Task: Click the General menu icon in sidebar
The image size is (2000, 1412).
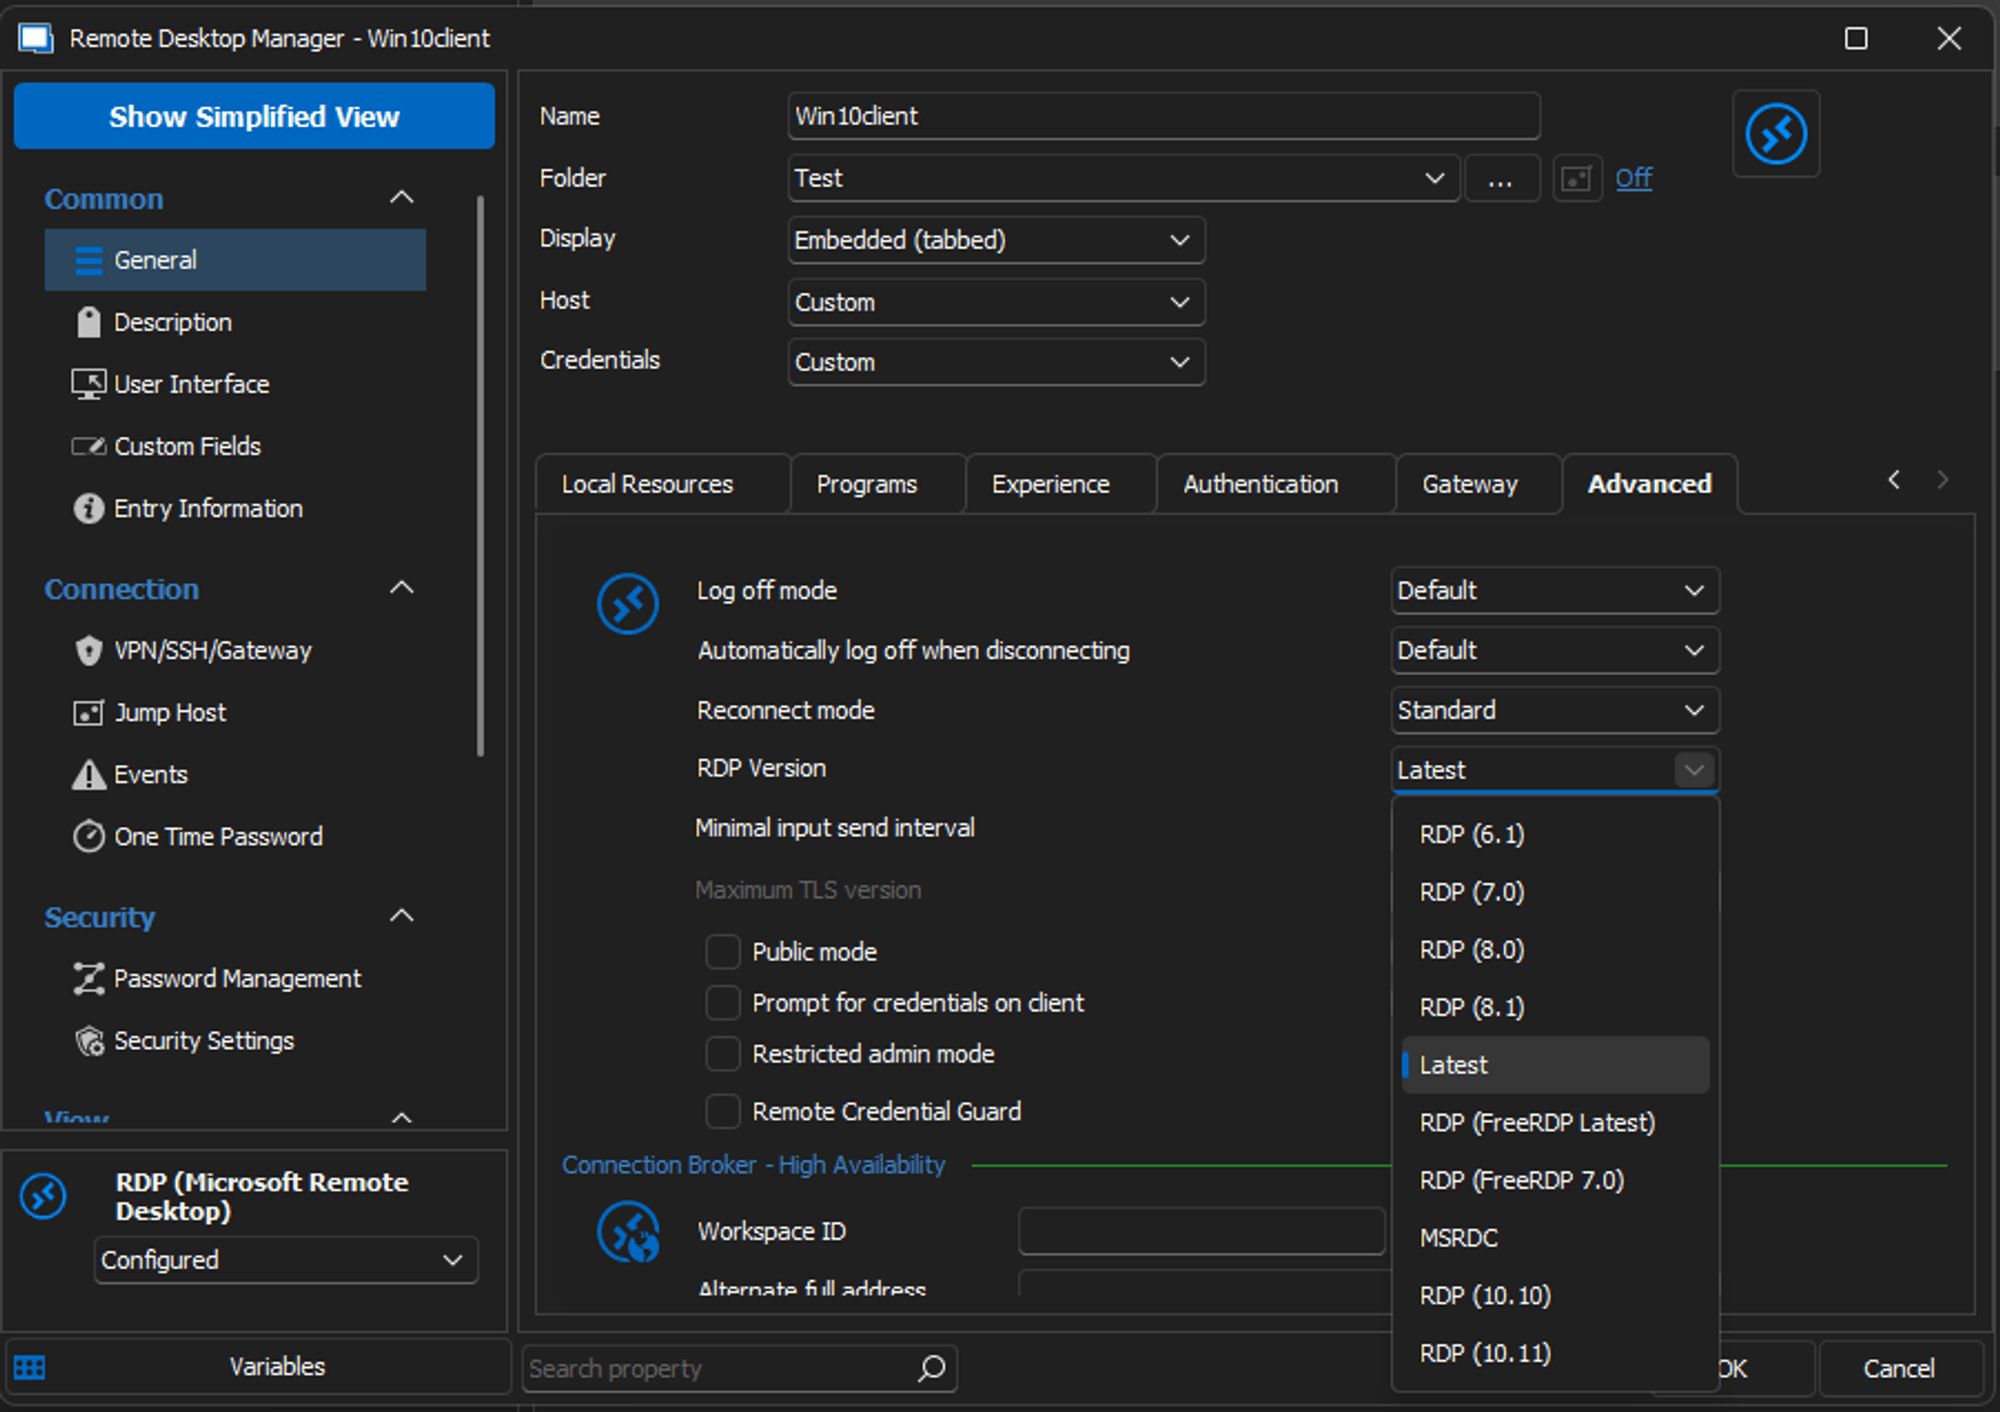Action: coord(89,260)
